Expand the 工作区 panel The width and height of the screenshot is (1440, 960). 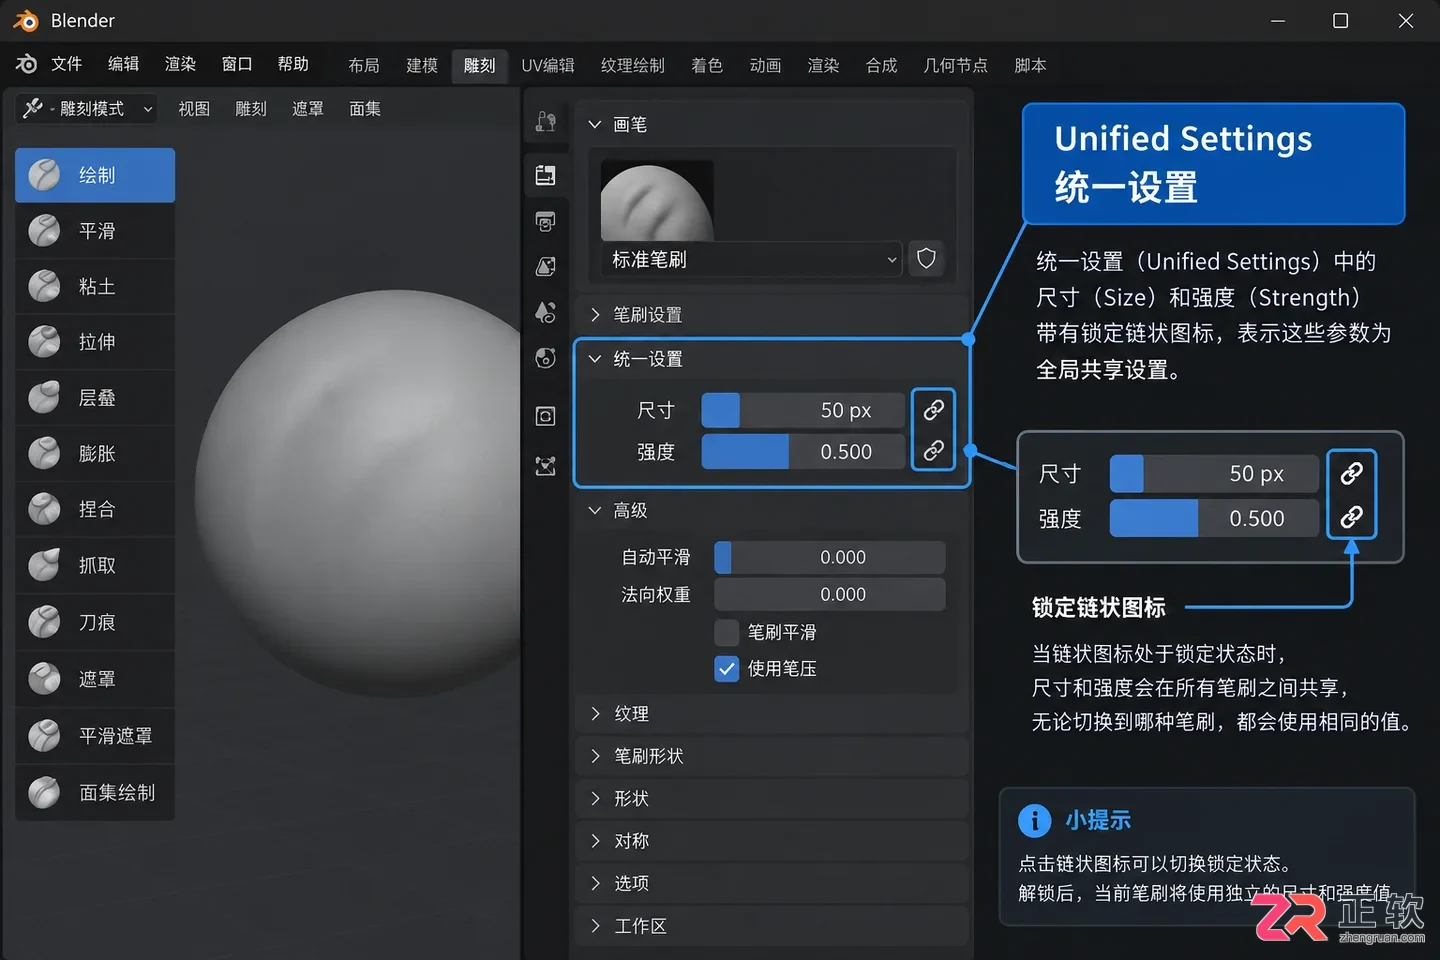coord(595,926)
